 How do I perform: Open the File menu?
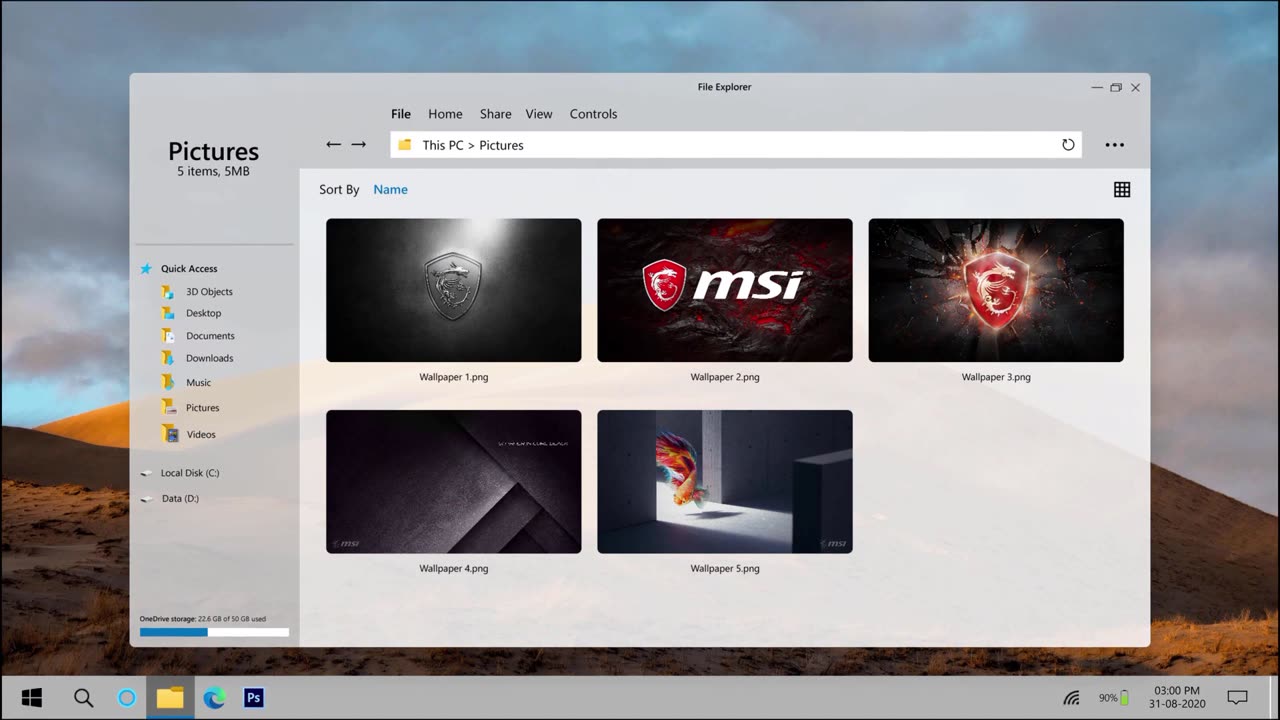[401, 114]
